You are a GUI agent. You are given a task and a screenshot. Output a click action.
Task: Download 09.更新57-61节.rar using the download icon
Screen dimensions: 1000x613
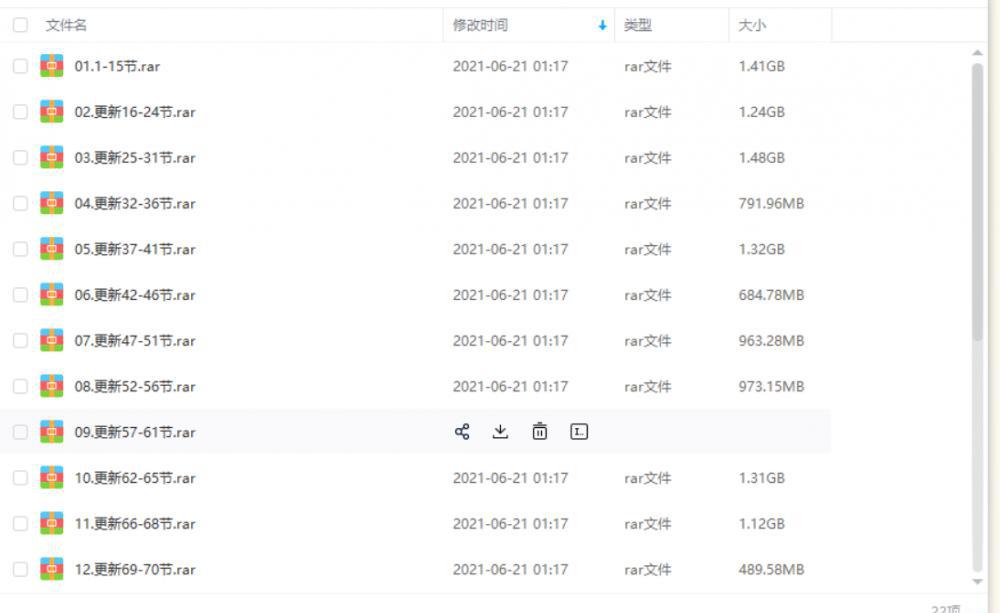(x=501, y=432)
